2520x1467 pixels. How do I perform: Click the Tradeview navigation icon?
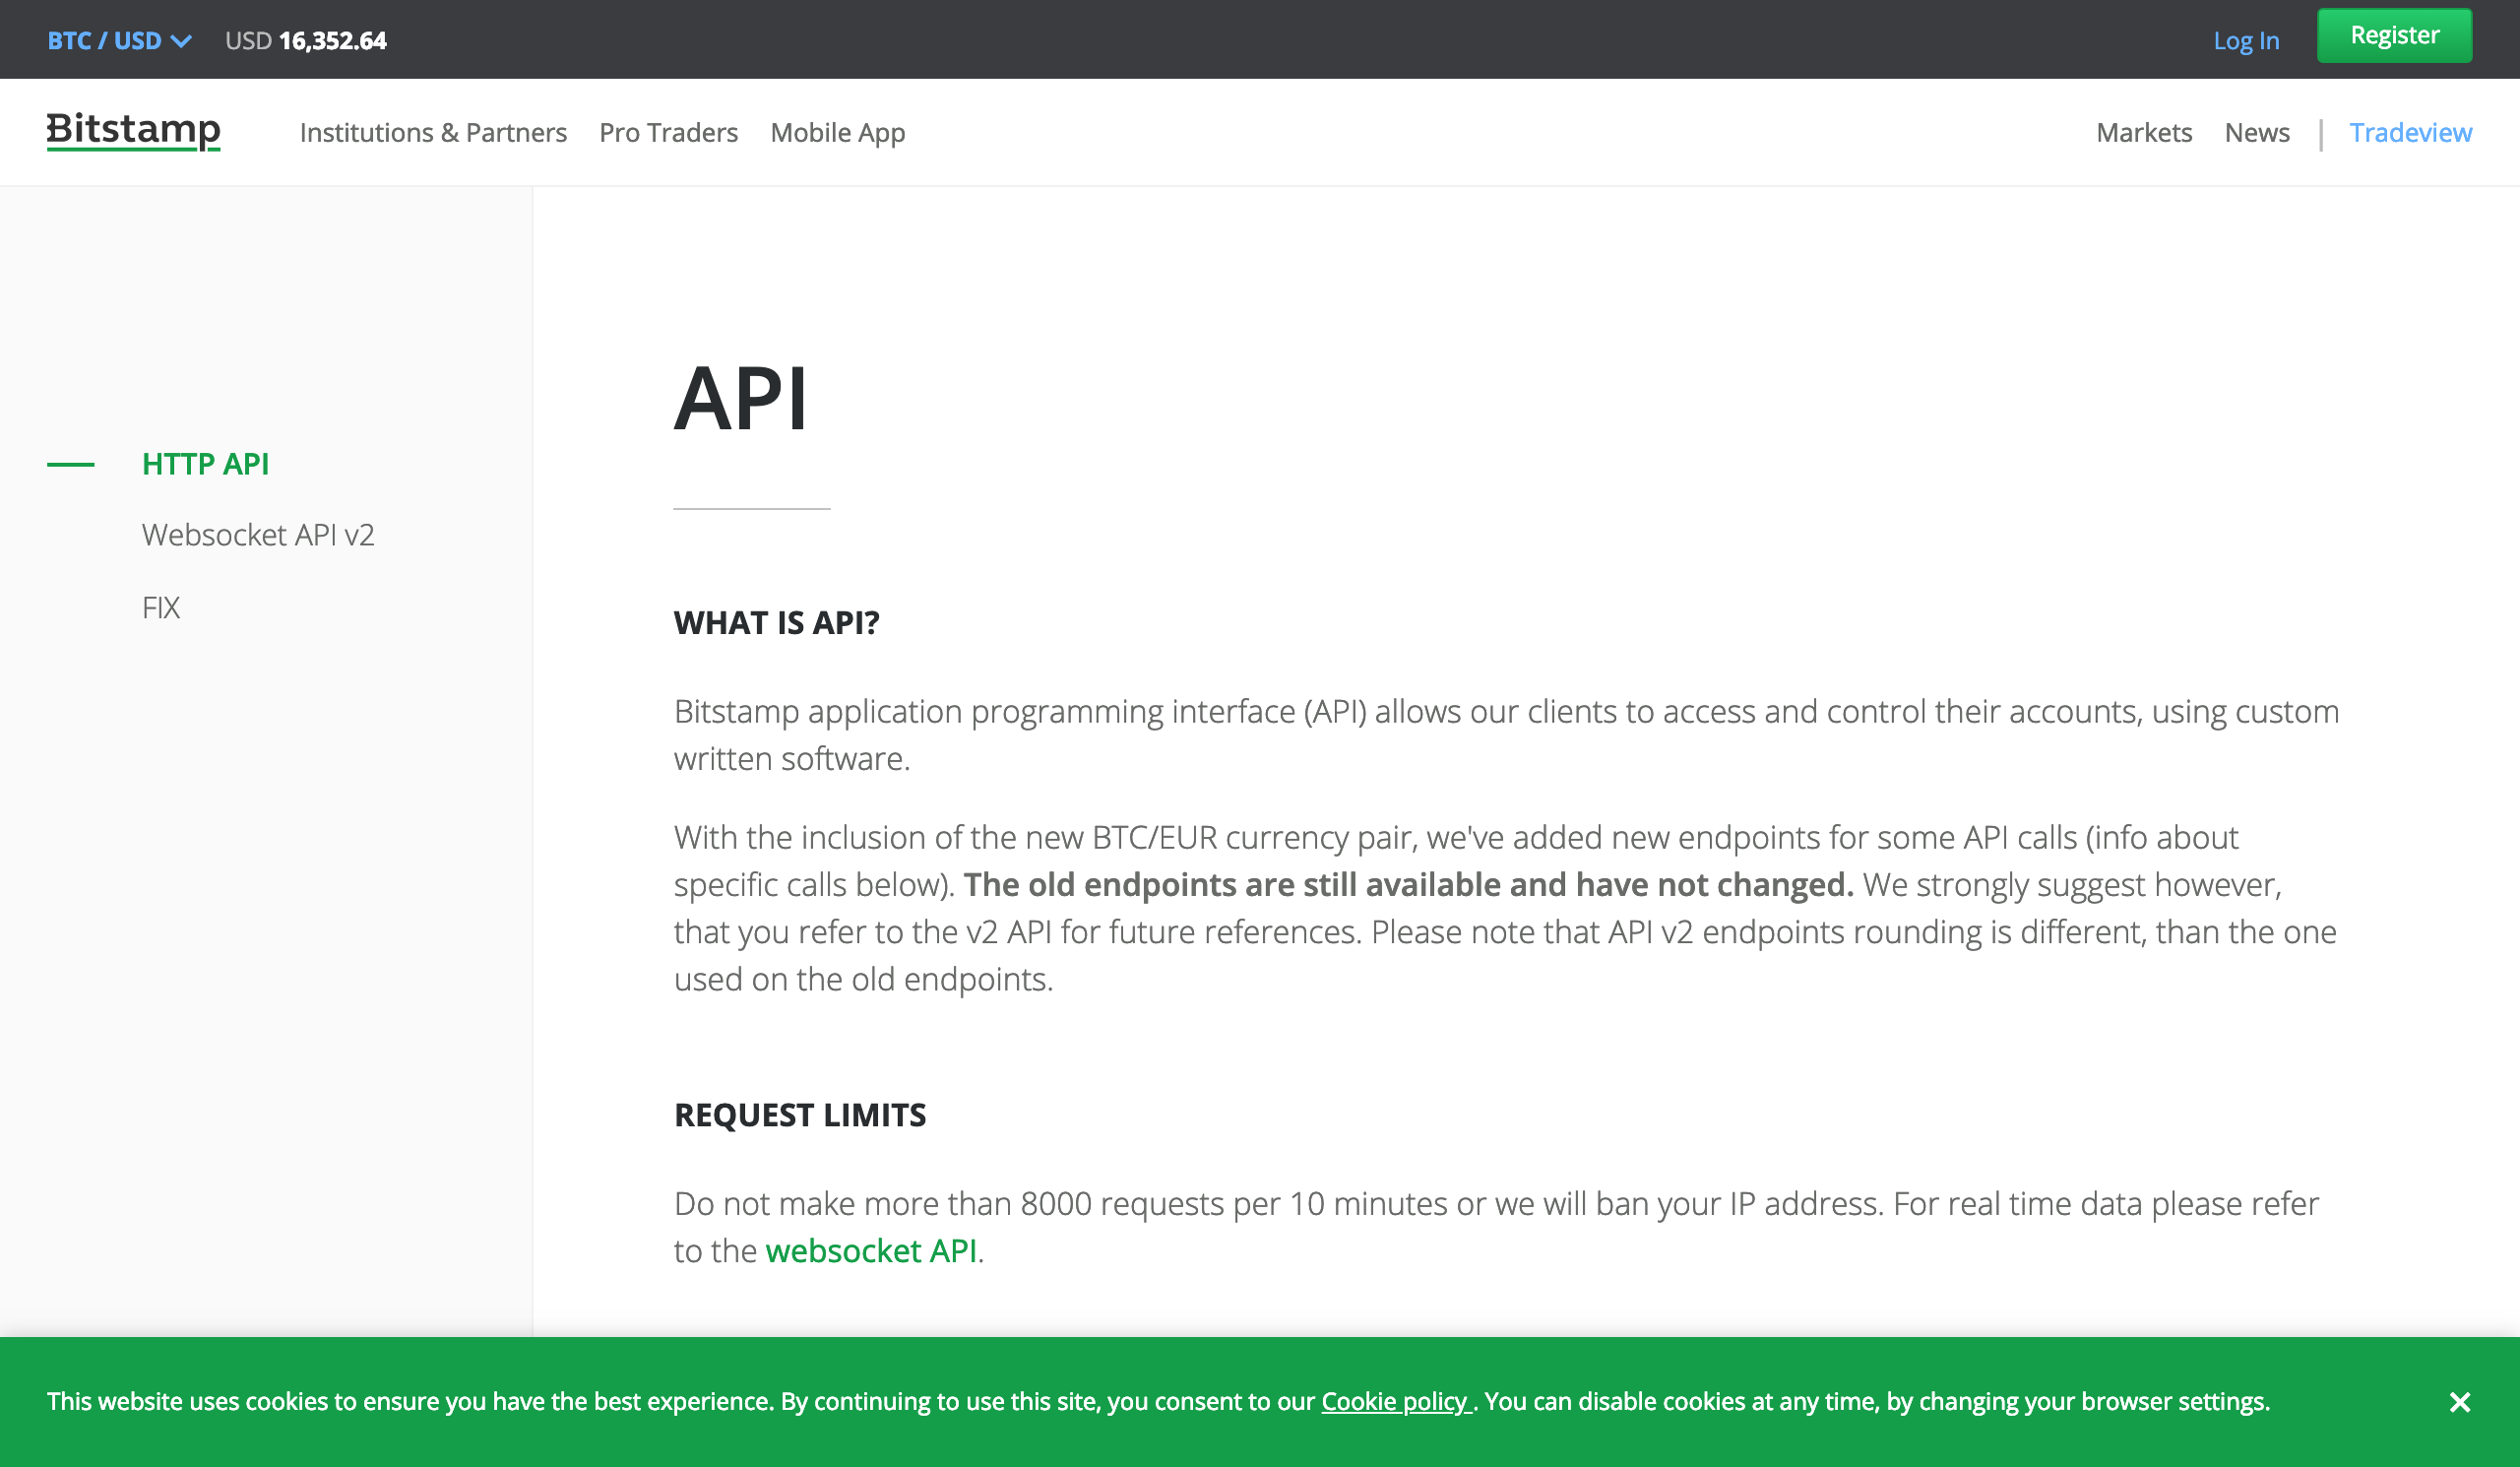click(2412, 131)
